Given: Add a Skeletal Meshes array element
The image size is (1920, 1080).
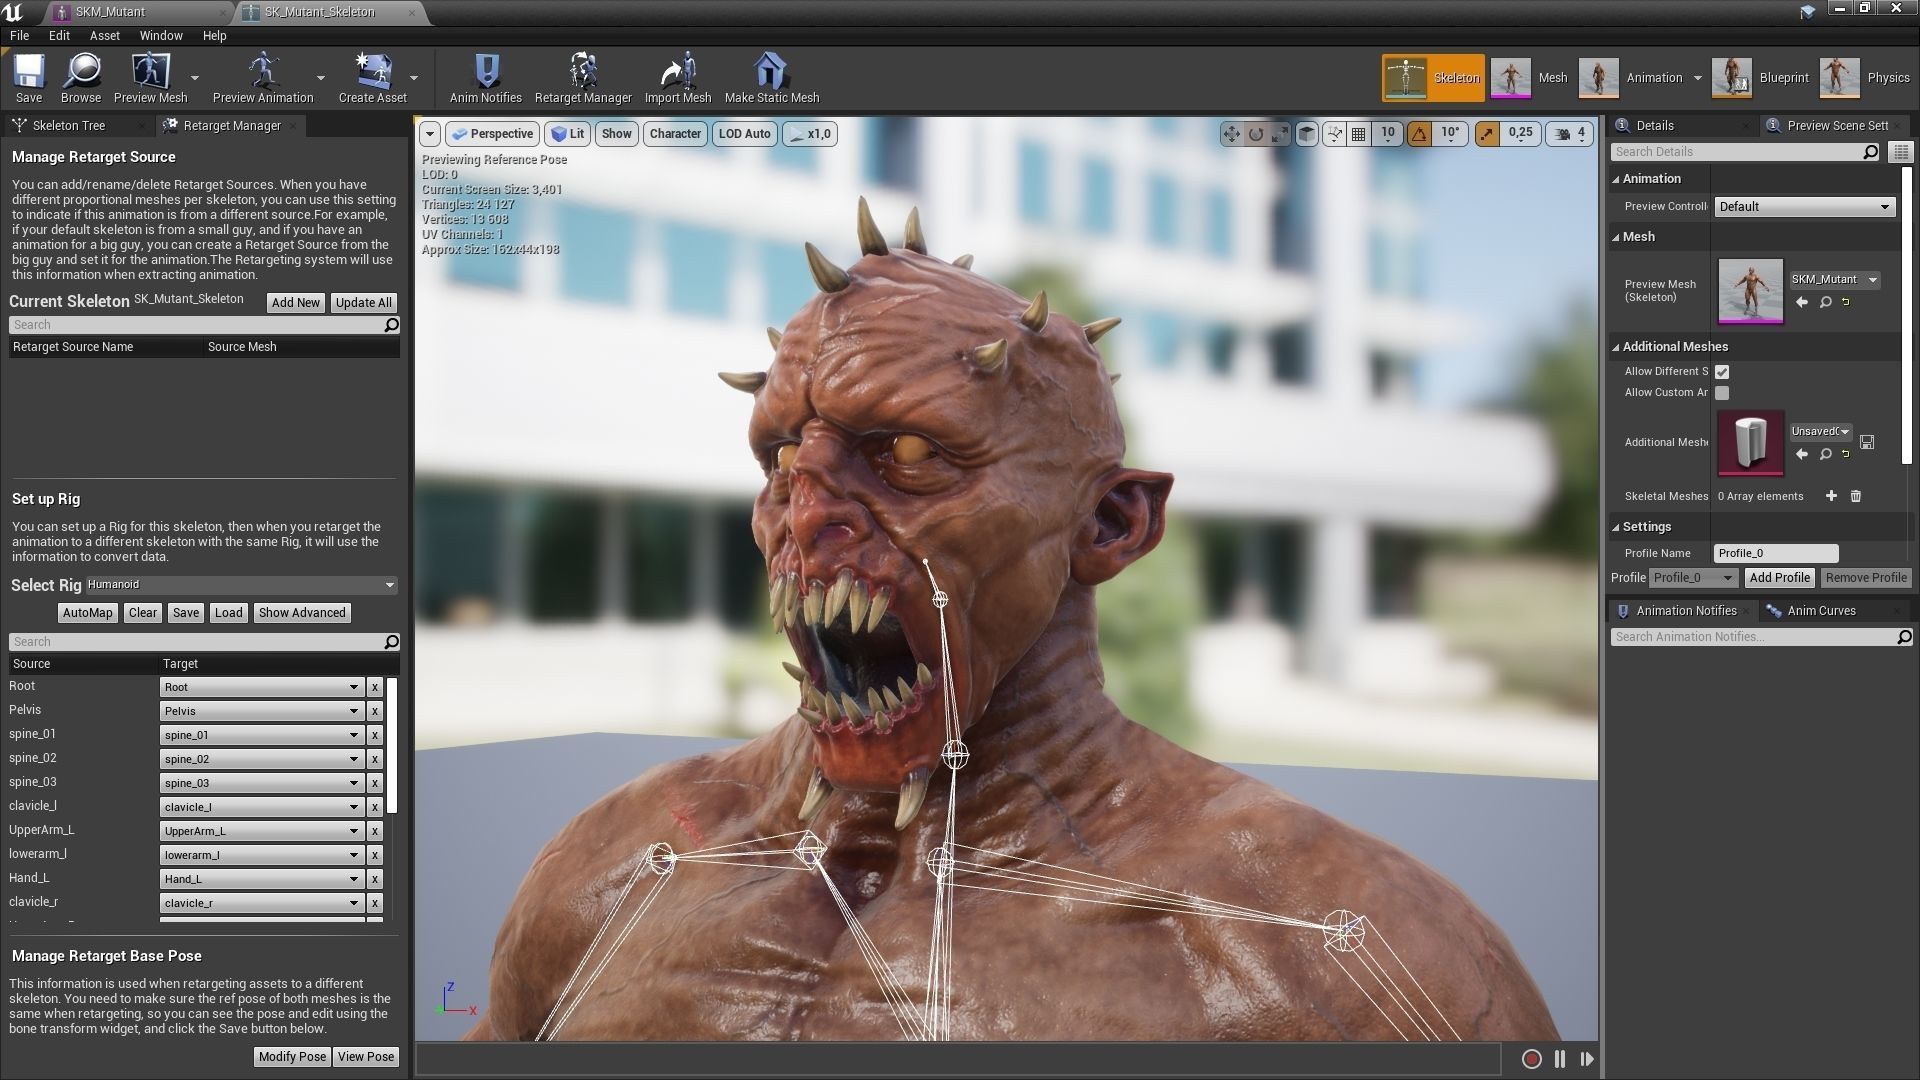Looking at the screenshot, I should [x=1831, y=496].
